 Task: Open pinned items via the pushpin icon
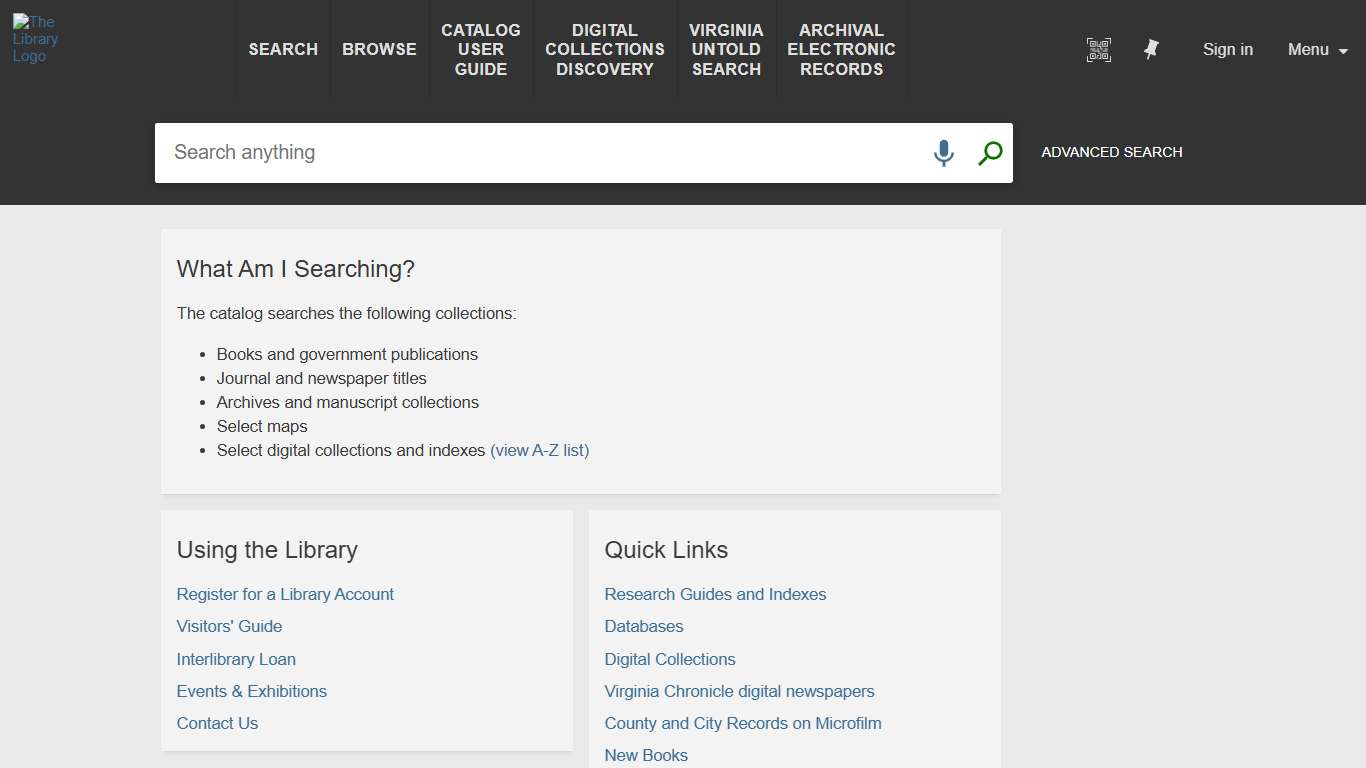coord(1151,49)
